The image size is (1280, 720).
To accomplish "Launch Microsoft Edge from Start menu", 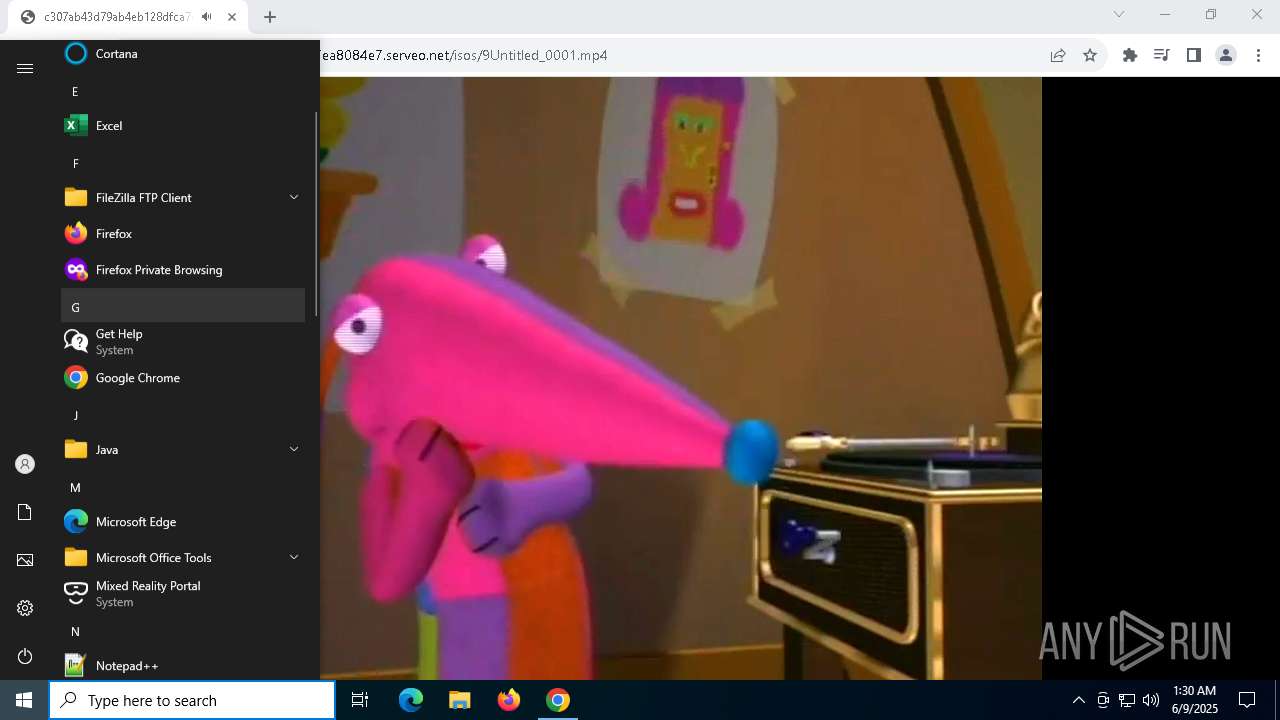I will point(183,522).
